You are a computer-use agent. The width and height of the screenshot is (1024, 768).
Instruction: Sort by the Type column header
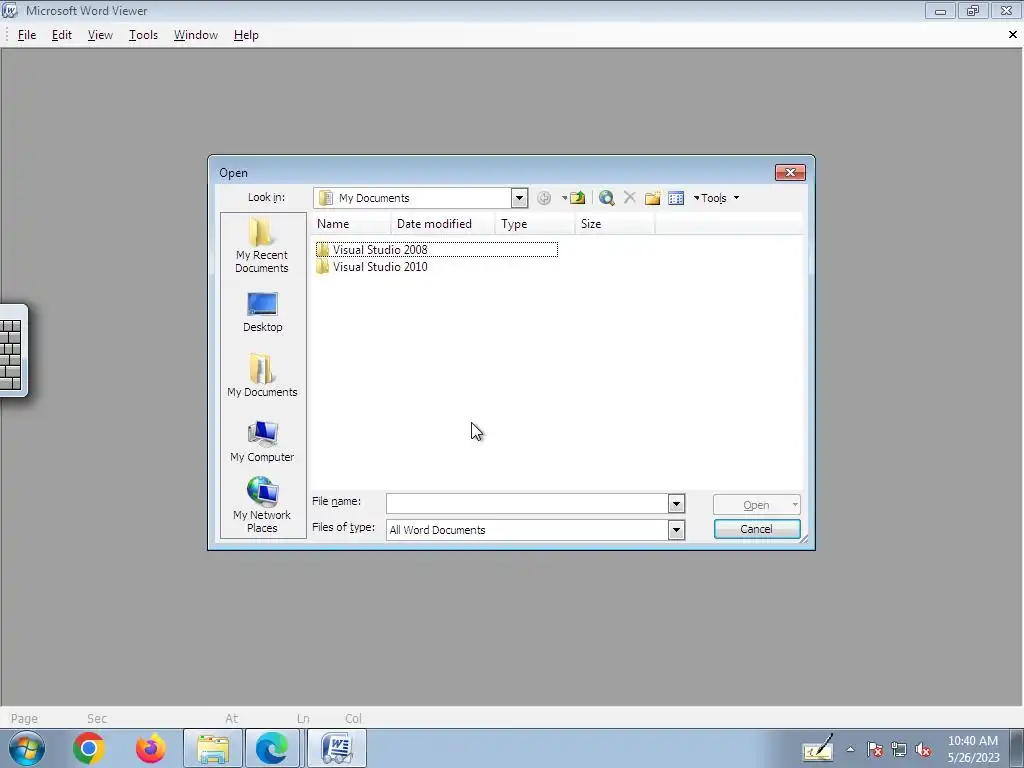click(x=535, y=223)
